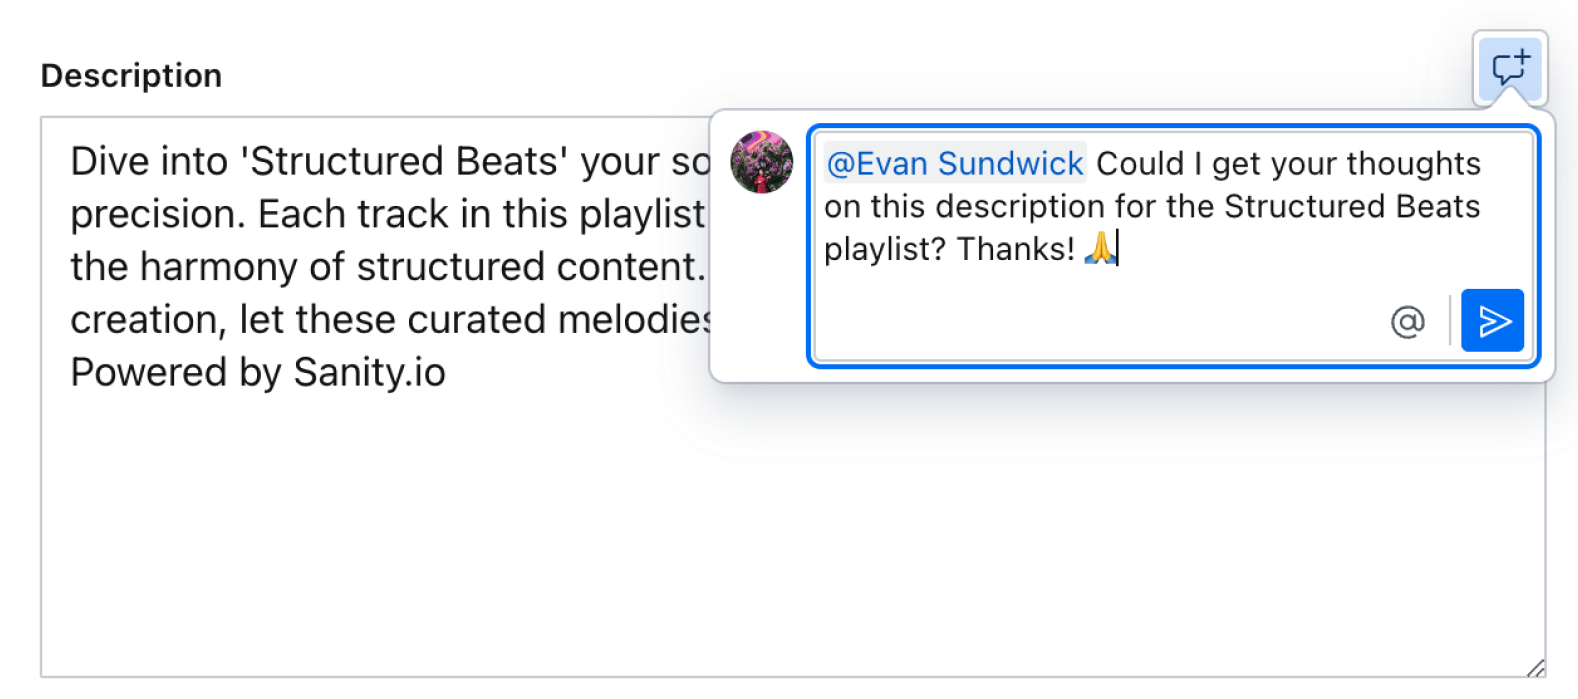Submit the comment via the blue arrow icon
Viewport: 1578px width, 699px height.
pyautogui.click(x=1492, y=320)
